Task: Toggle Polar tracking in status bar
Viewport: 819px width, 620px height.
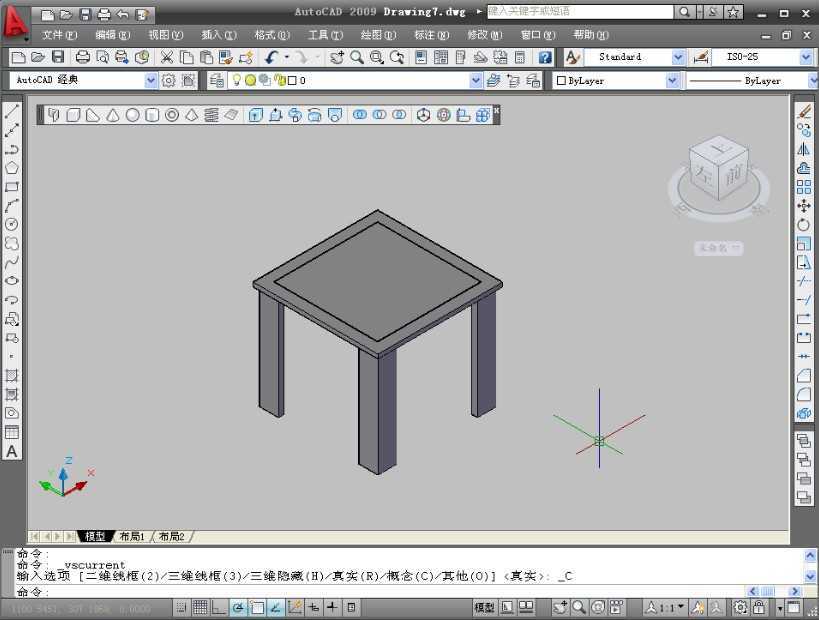Action: pos(238,607)
